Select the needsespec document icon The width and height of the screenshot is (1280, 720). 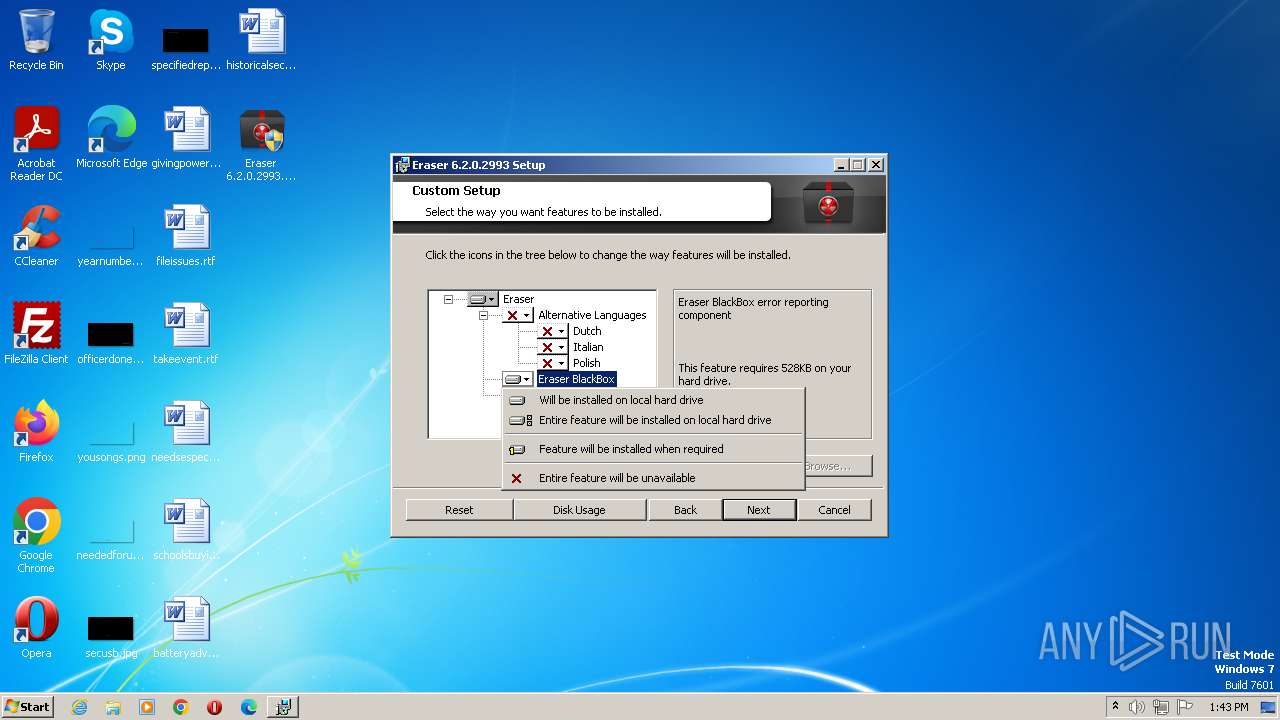tap(186, 432)
